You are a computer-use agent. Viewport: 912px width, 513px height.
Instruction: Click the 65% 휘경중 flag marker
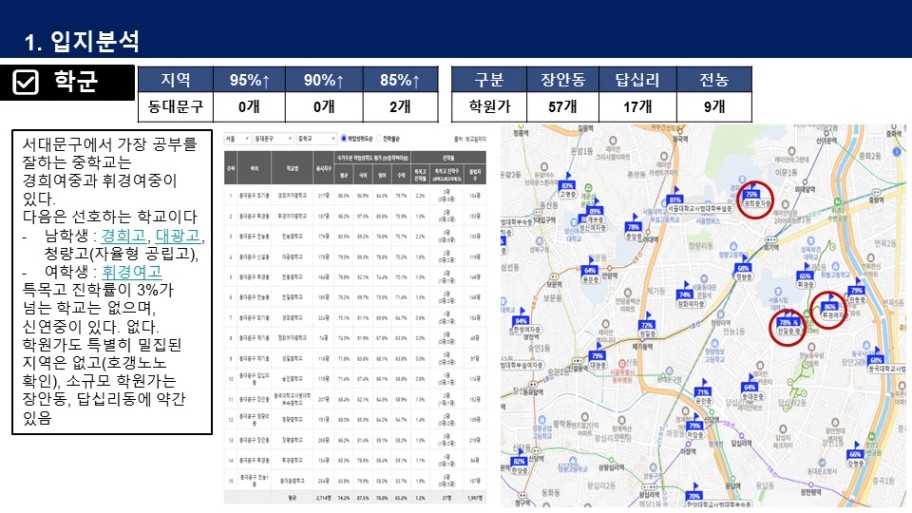(x=806, y=276)
